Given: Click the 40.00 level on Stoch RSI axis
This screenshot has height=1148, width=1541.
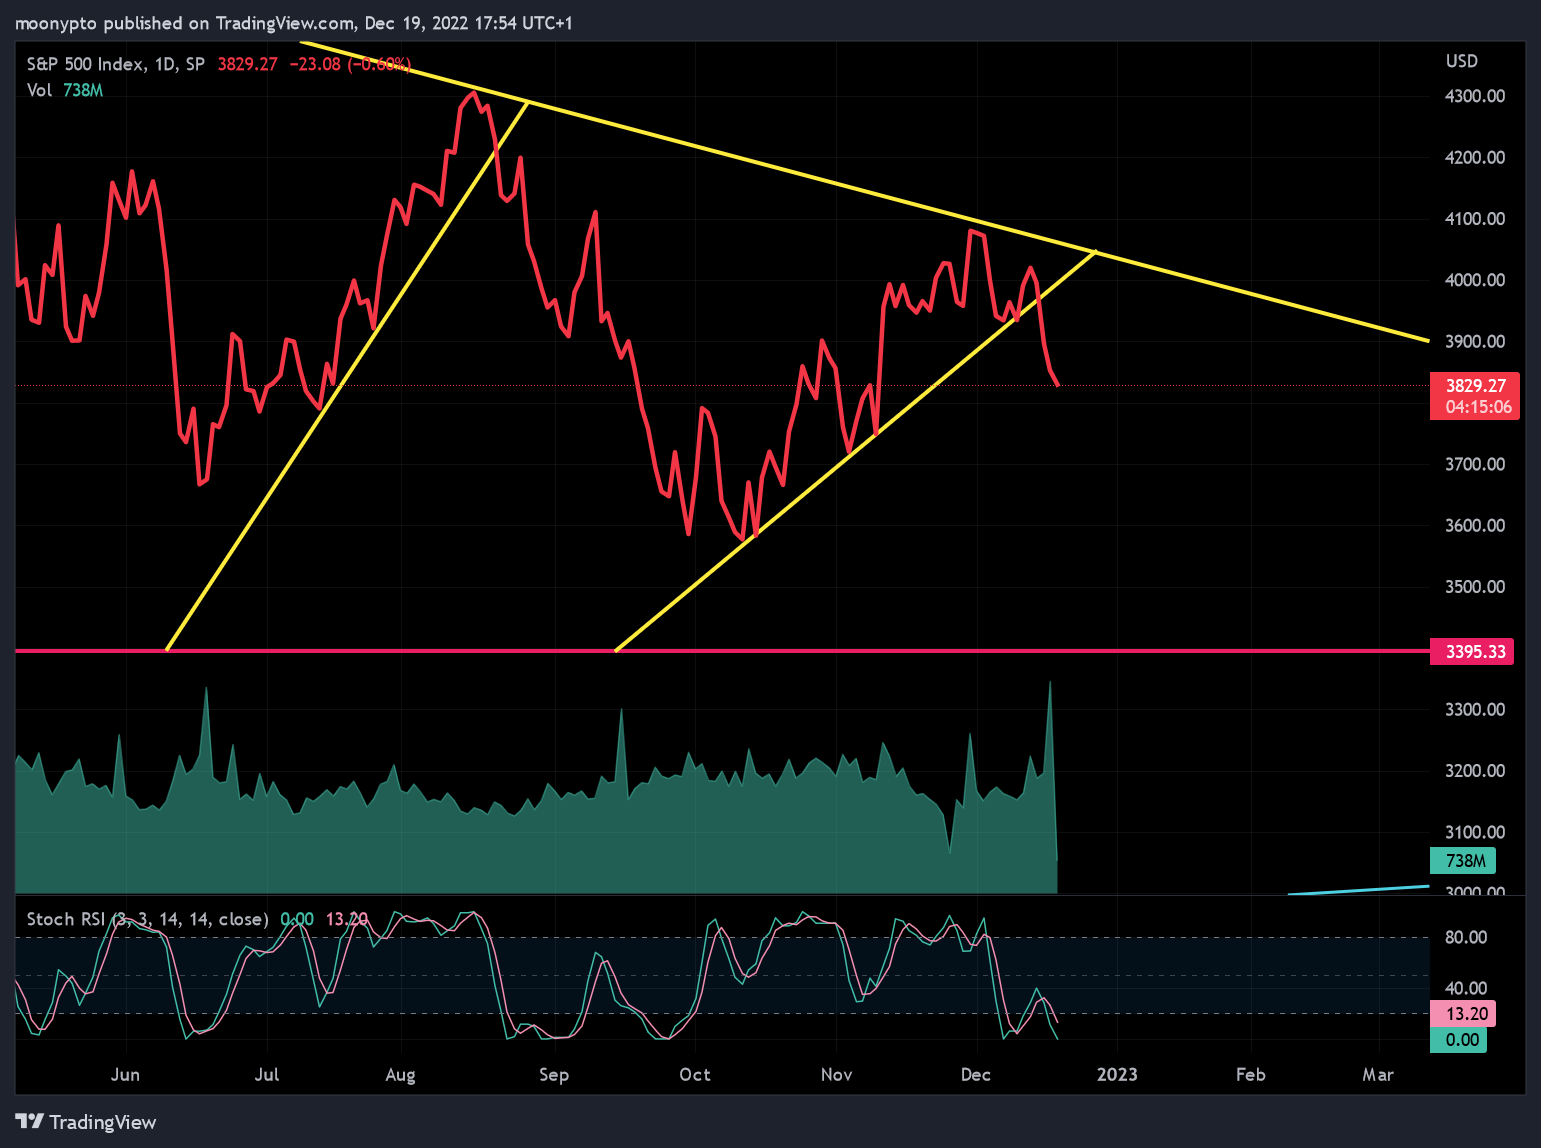Looking at the screenshot, I should click(1466, 988).
